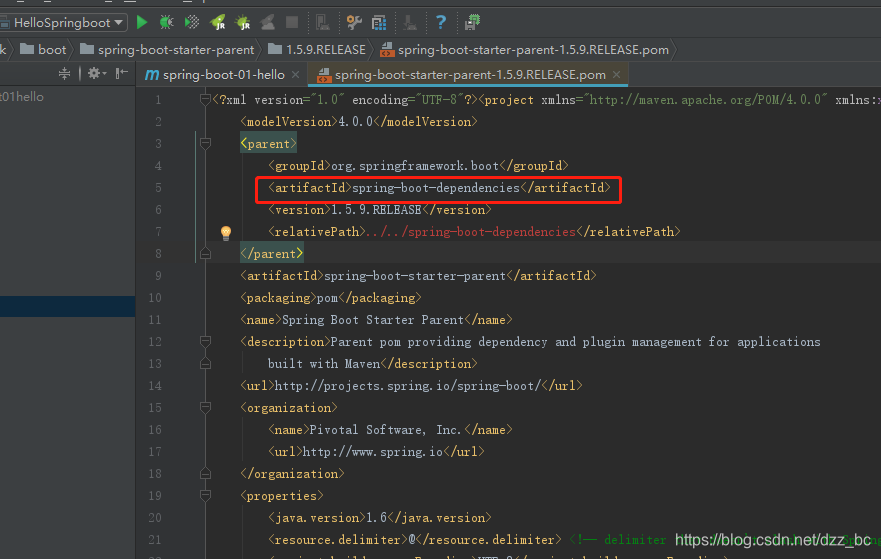
Task: Collapse all in the project panel
Action: pyautogui.click(x=65, y=74)
